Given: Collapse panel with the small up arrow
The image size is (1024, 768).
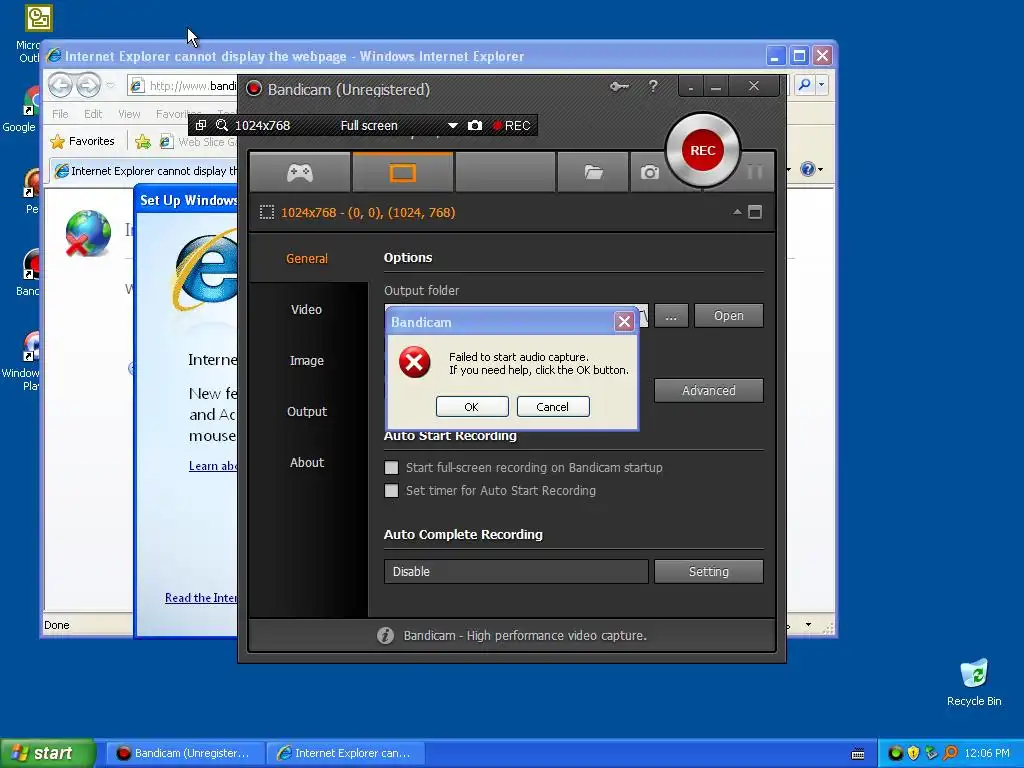Looking at the screenshot, I should (x=737, y=212).
